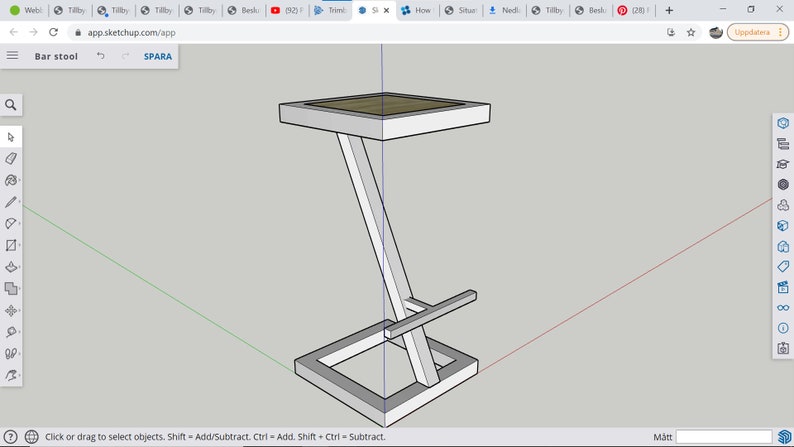Click the wooden seat top of stool

[385, 105]
